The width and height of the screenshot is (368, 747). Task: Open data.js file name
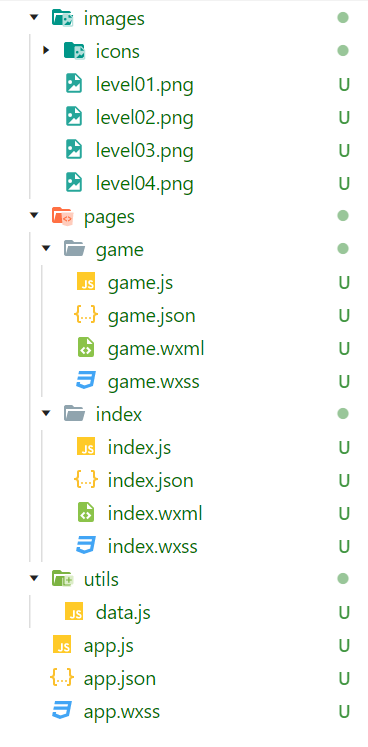tap(123, 613)
